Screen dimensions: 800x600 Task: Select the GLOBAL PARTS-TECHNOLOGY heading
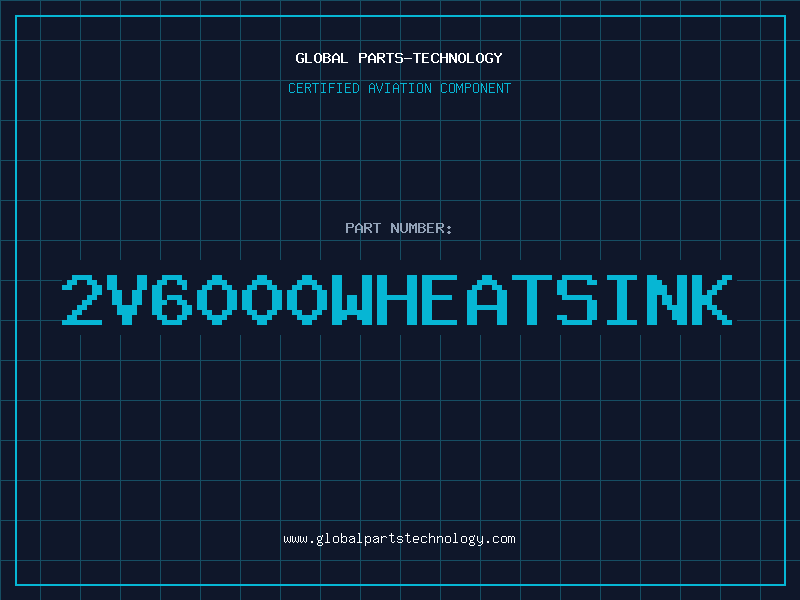399,58
